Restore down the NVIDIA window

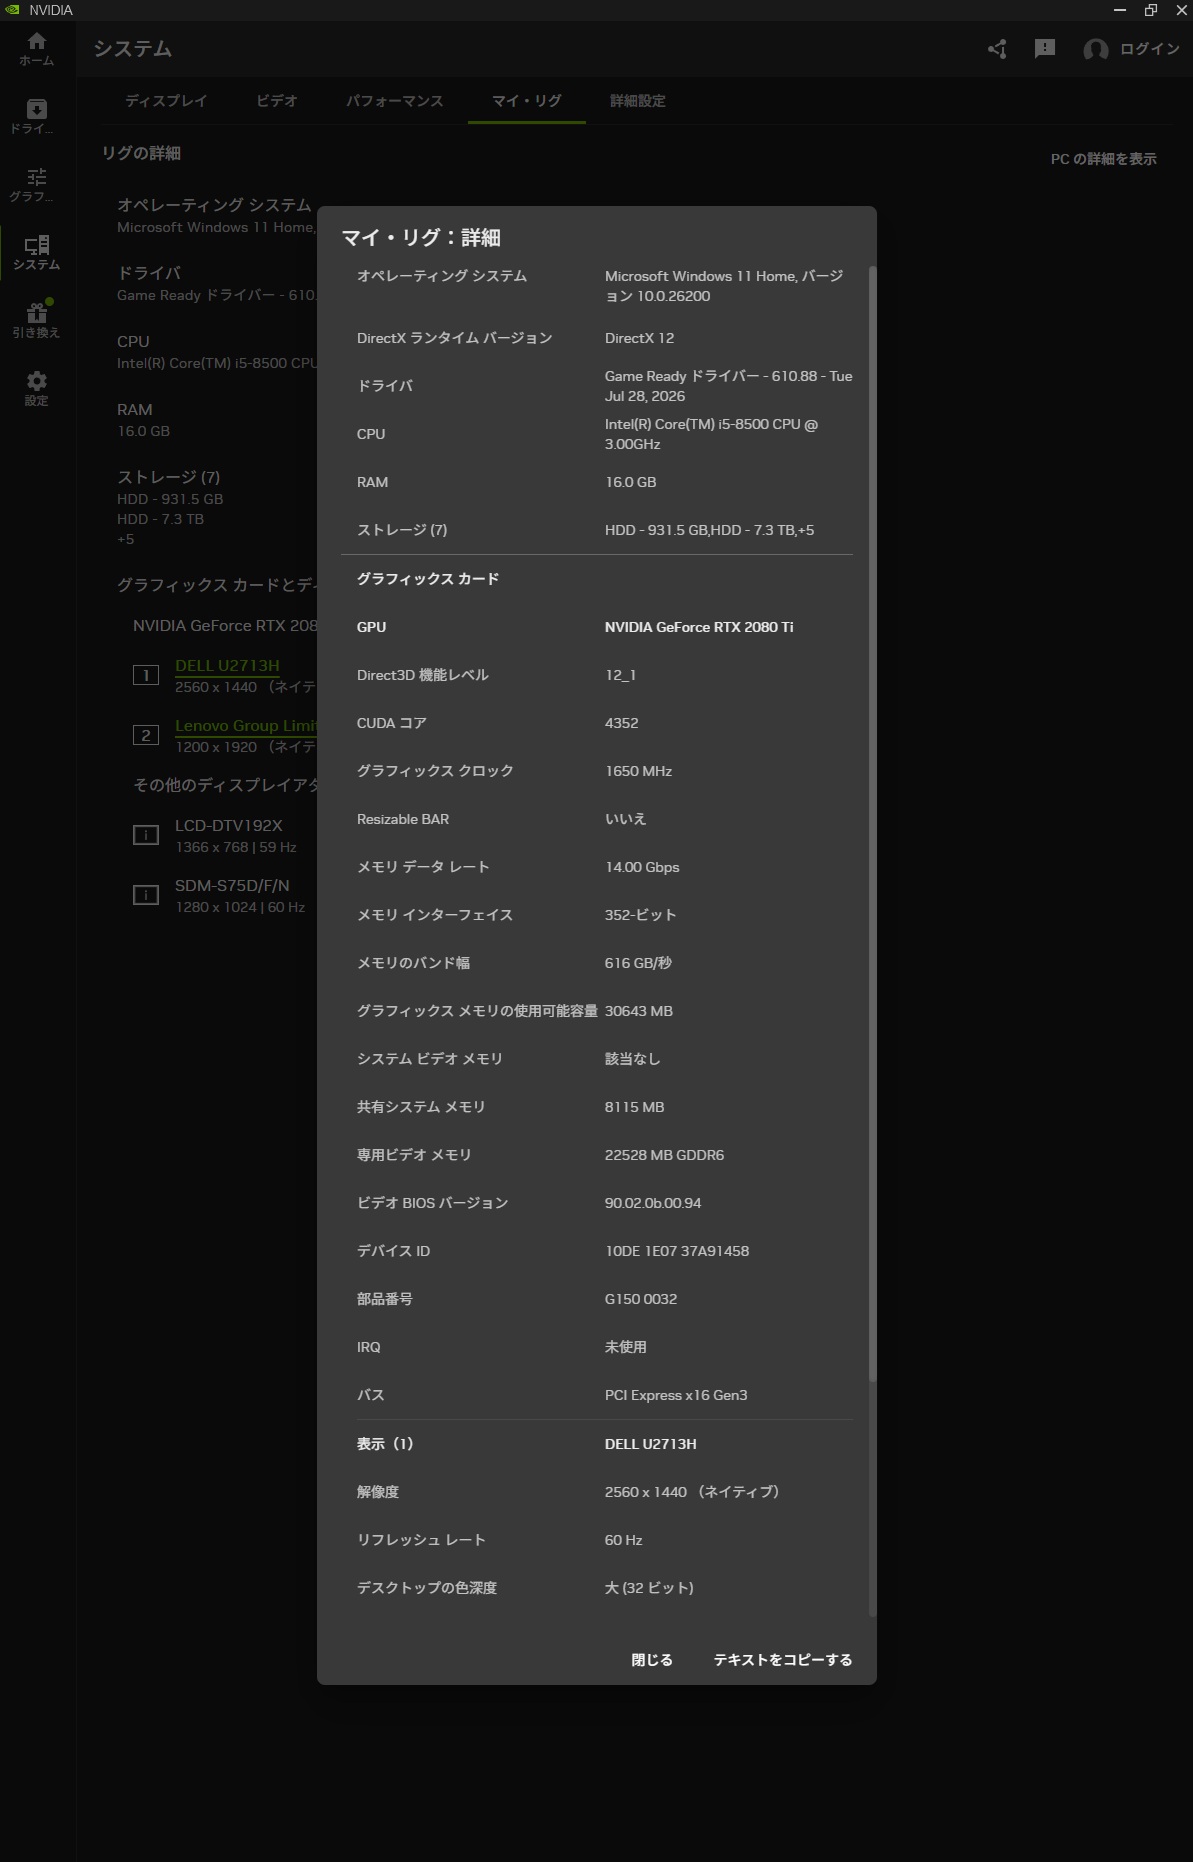1151,10
